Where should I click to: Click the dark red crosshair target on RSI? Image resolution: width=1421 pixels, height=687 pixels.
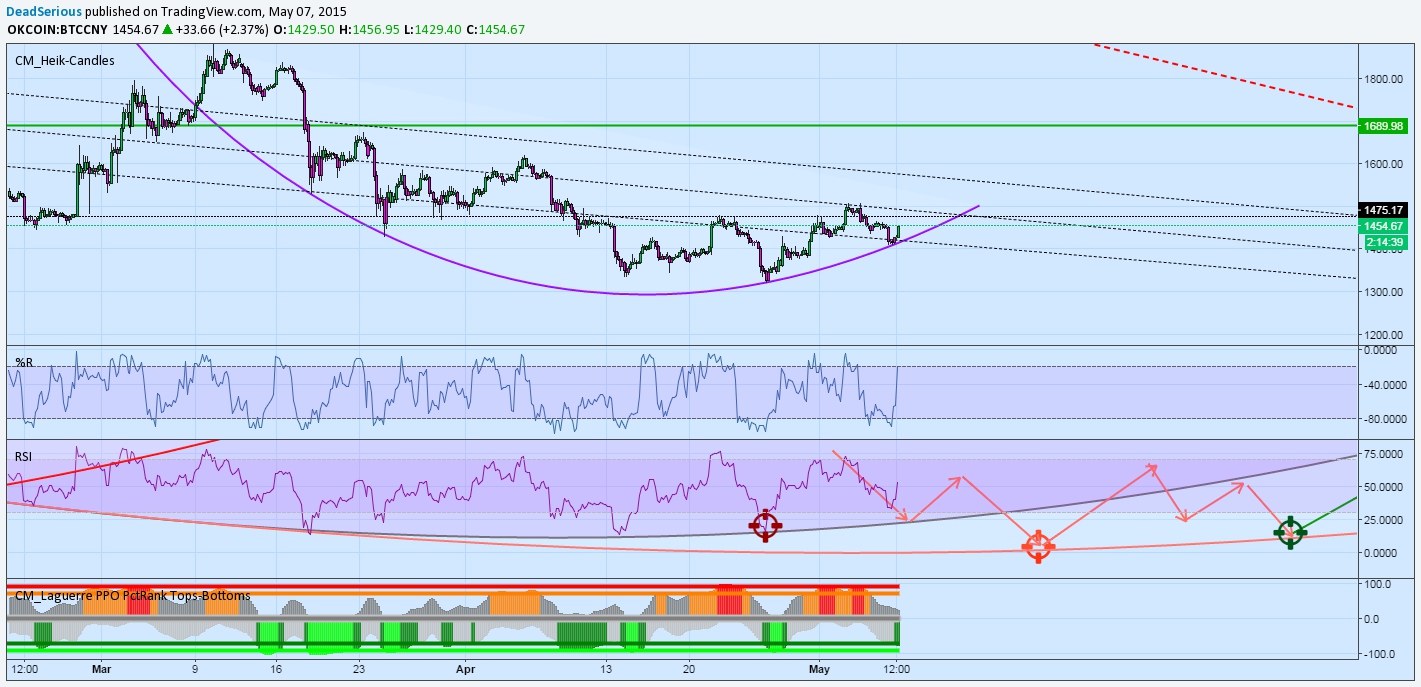click(x=765, y=525)
